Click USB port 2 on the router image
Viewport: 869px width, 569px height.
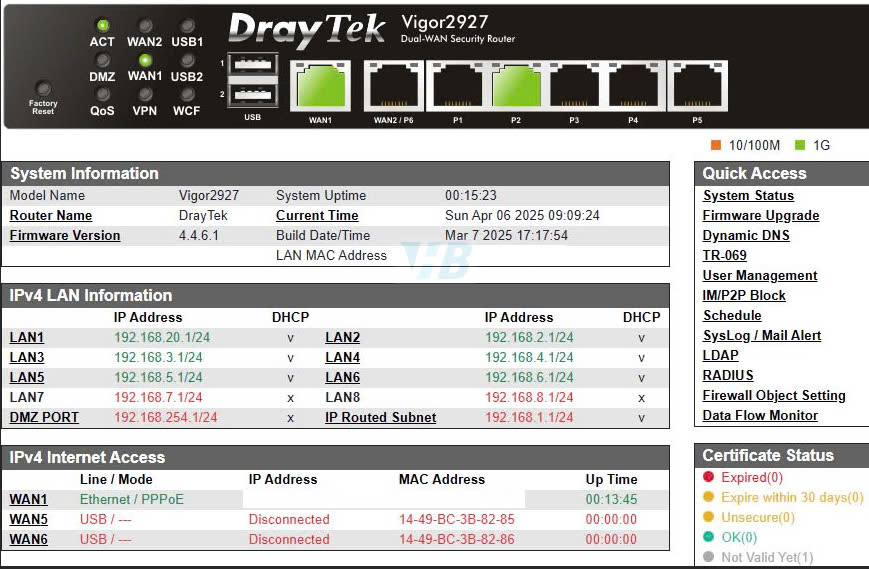click(x=253, y=95)
